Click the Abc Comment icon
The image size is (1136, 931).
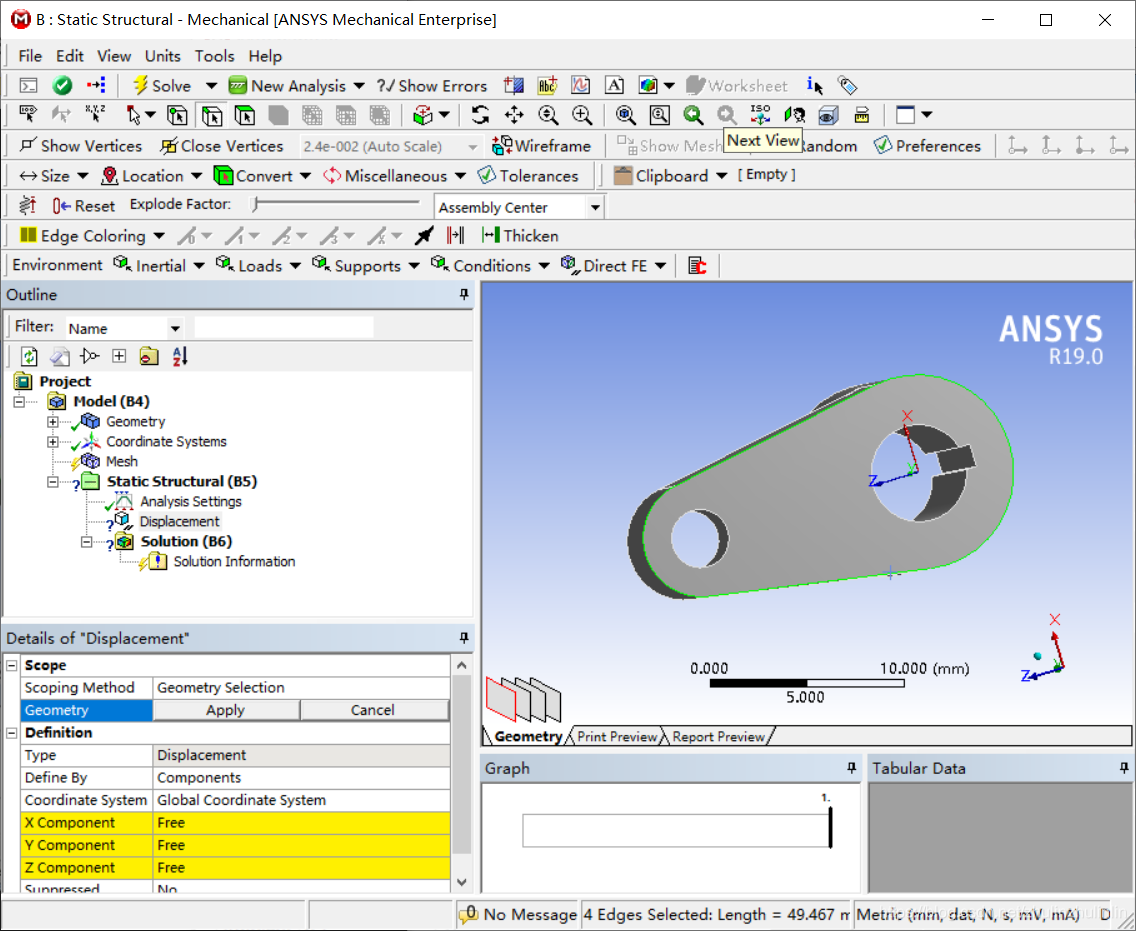pos(547,85)
